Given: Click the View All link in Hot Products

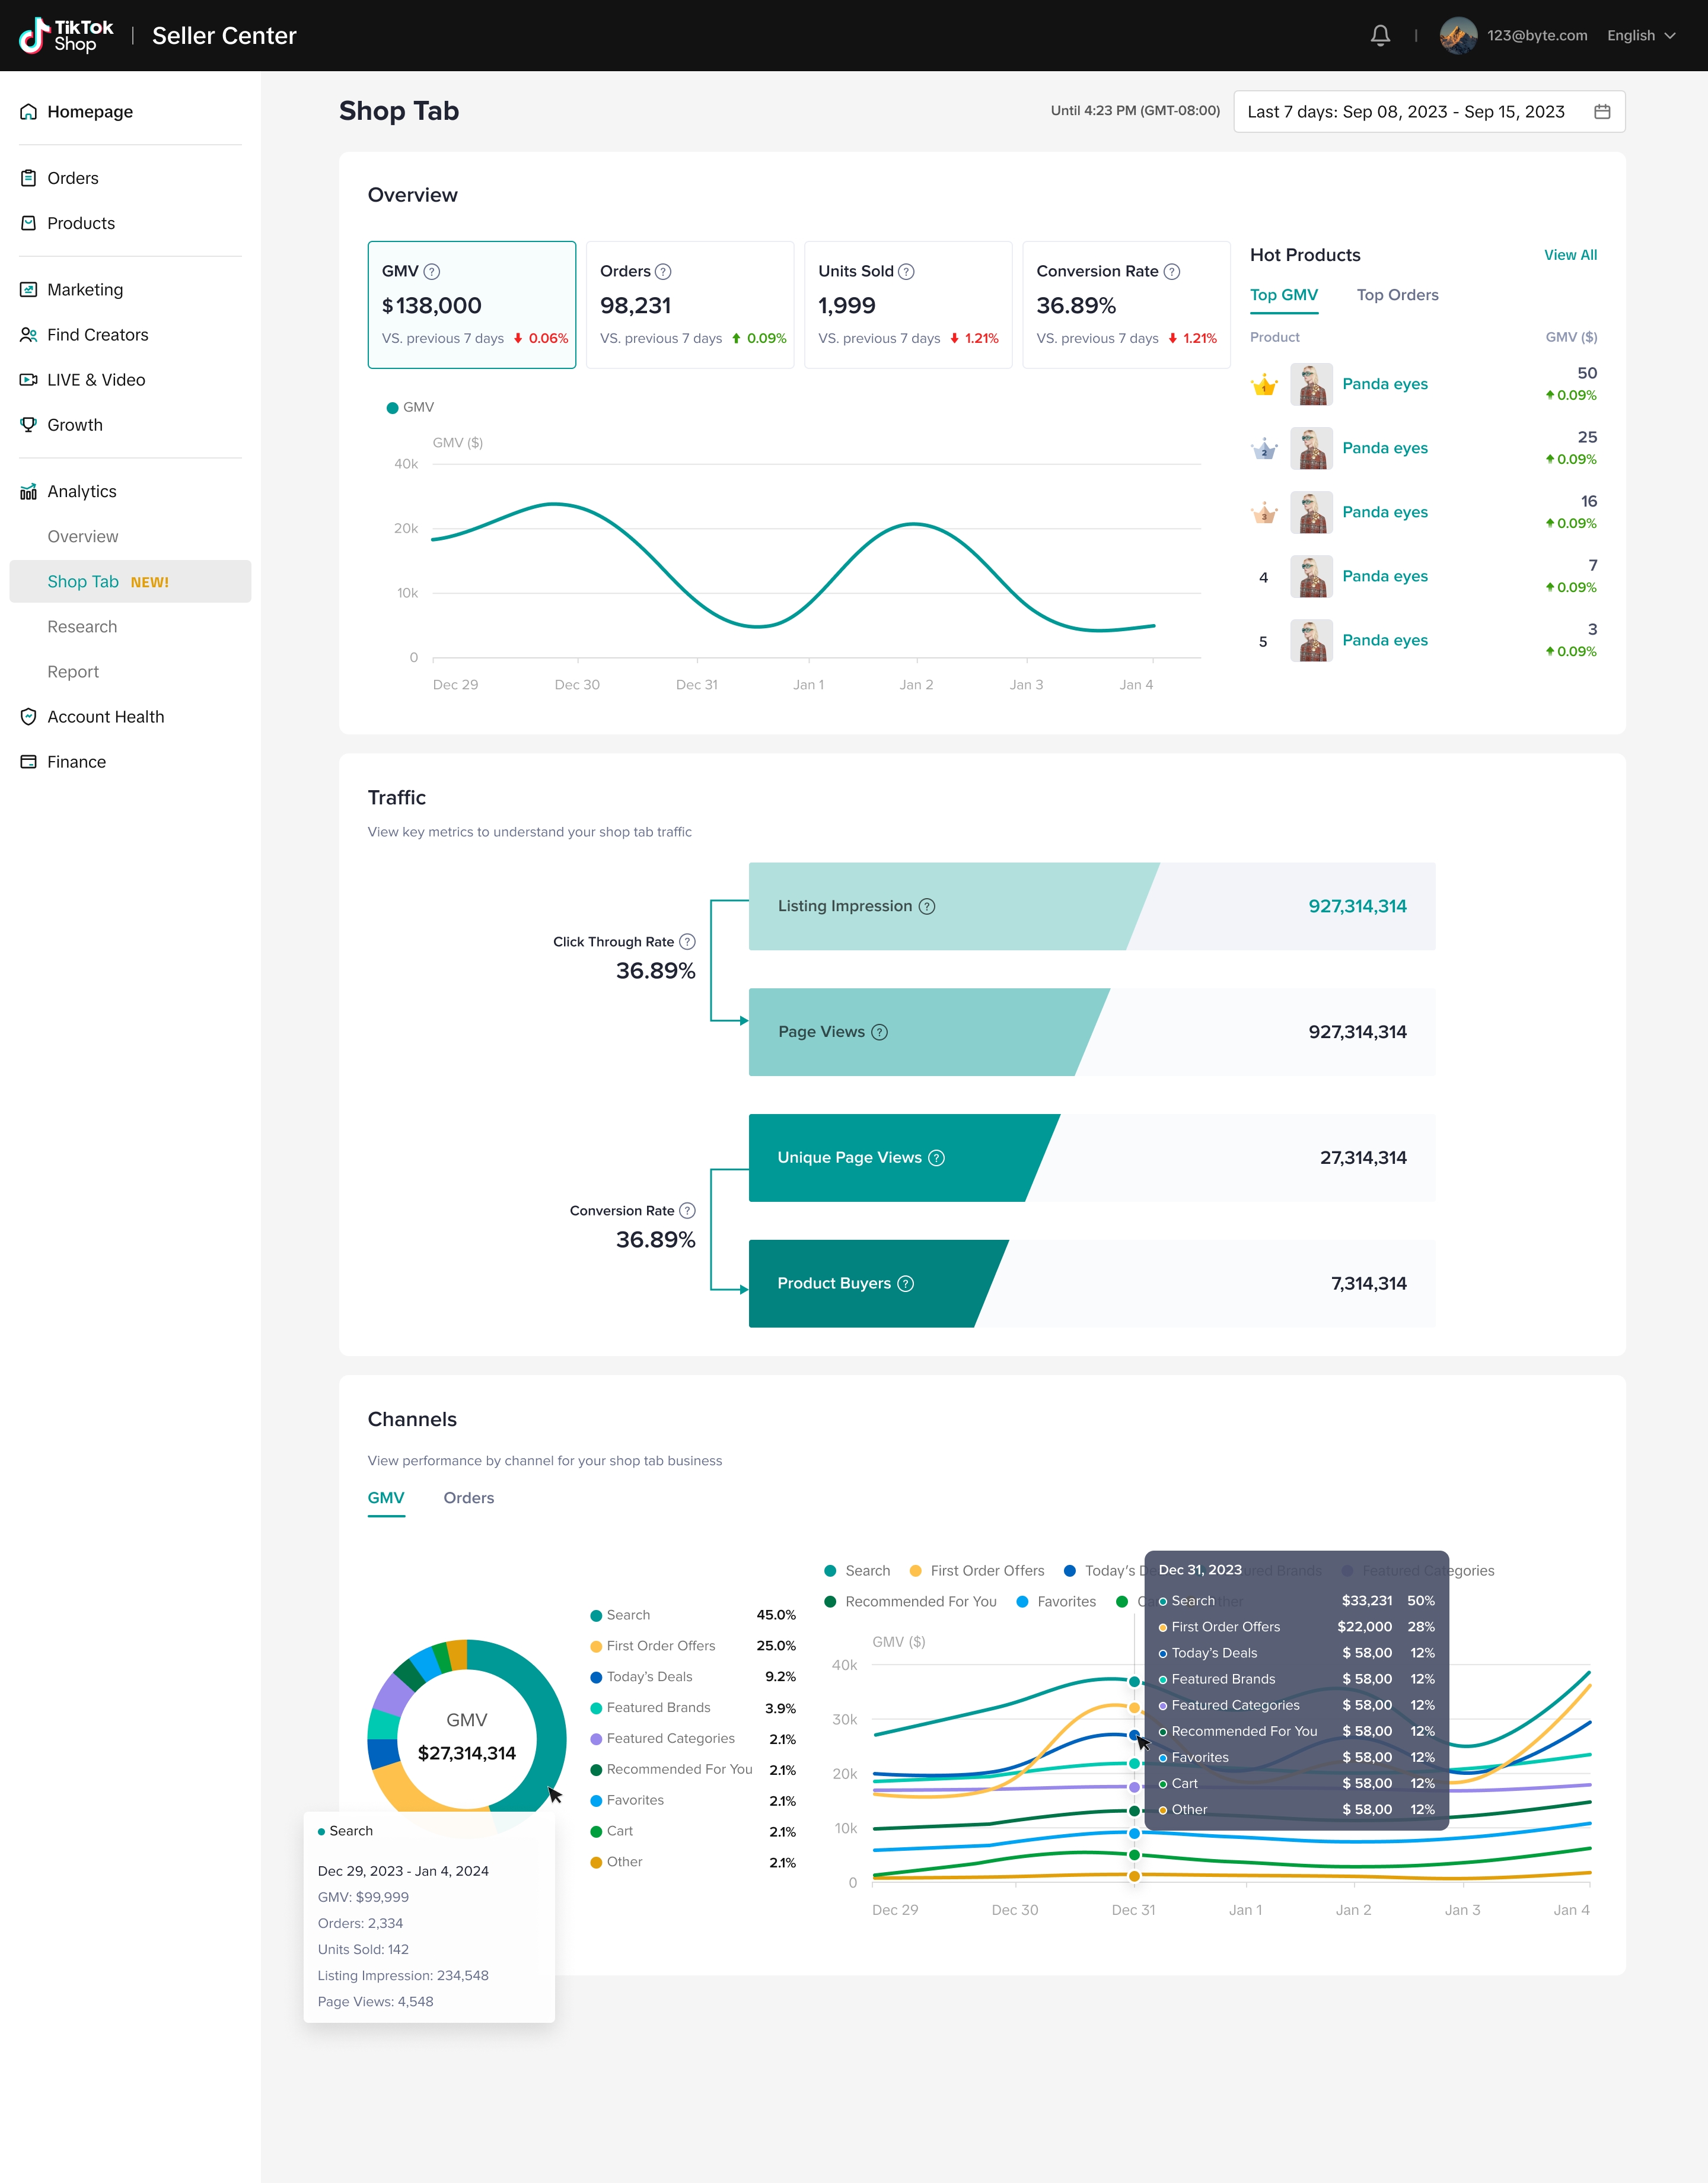Looking at the screenshot, I should (x=1570, y=255).
